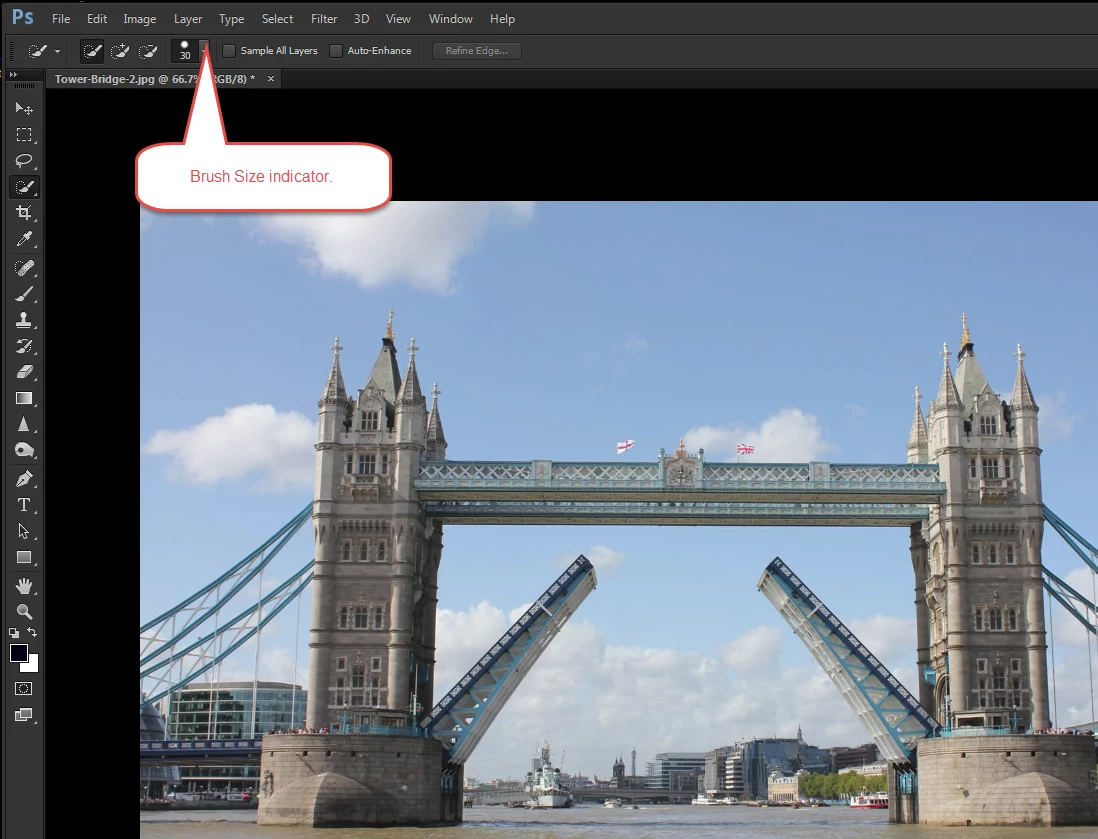The width and height of the screenshot is (1098, 839).
Task: Close the Tower-Bridge-2.jpg document tab
Action: pyautogui.click(x=270, y=79)
